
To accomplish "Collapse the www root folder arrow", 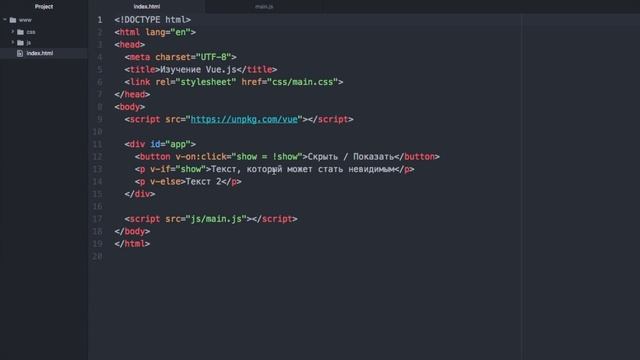I will point(5,20).
